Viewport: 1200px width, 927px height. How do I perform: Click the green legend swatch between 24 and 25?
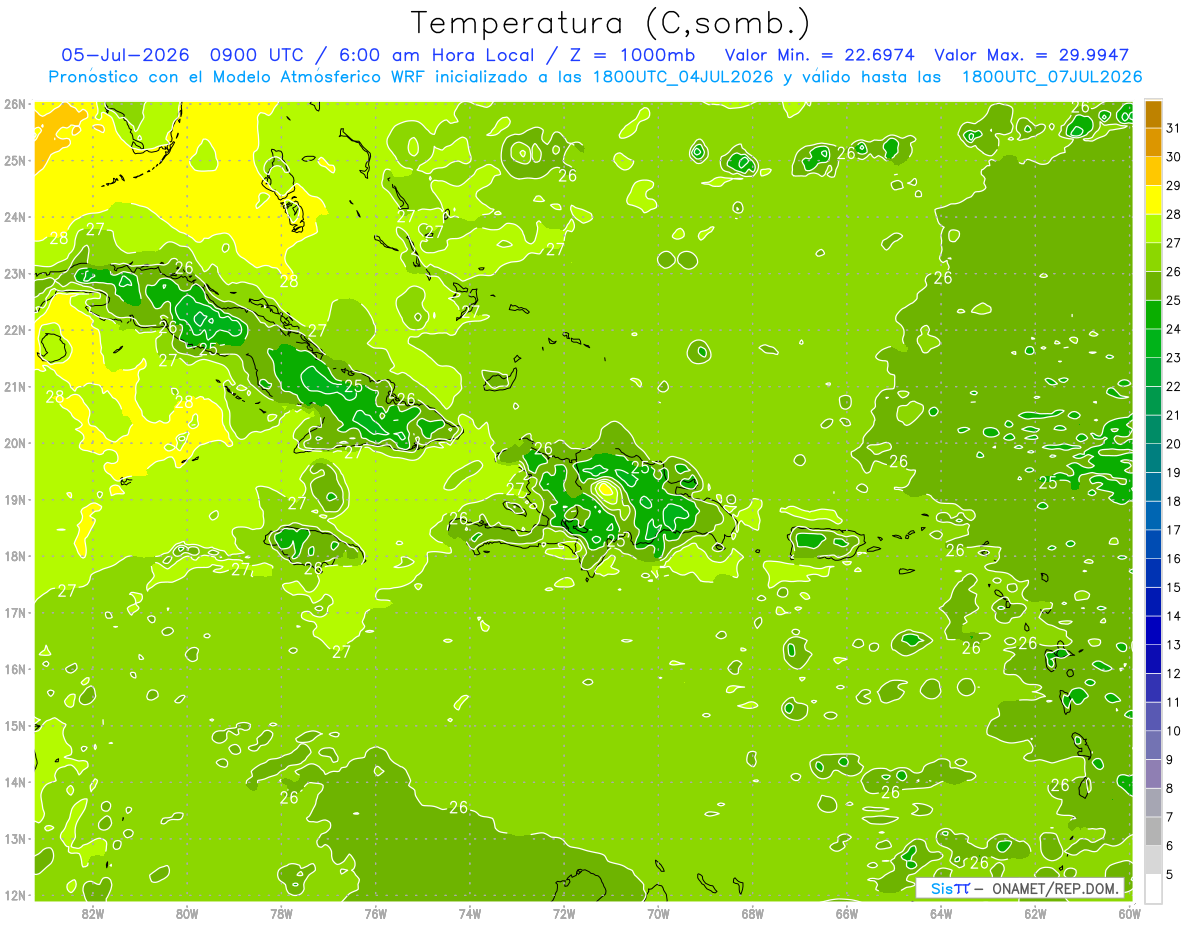(x=1153, y=314)
